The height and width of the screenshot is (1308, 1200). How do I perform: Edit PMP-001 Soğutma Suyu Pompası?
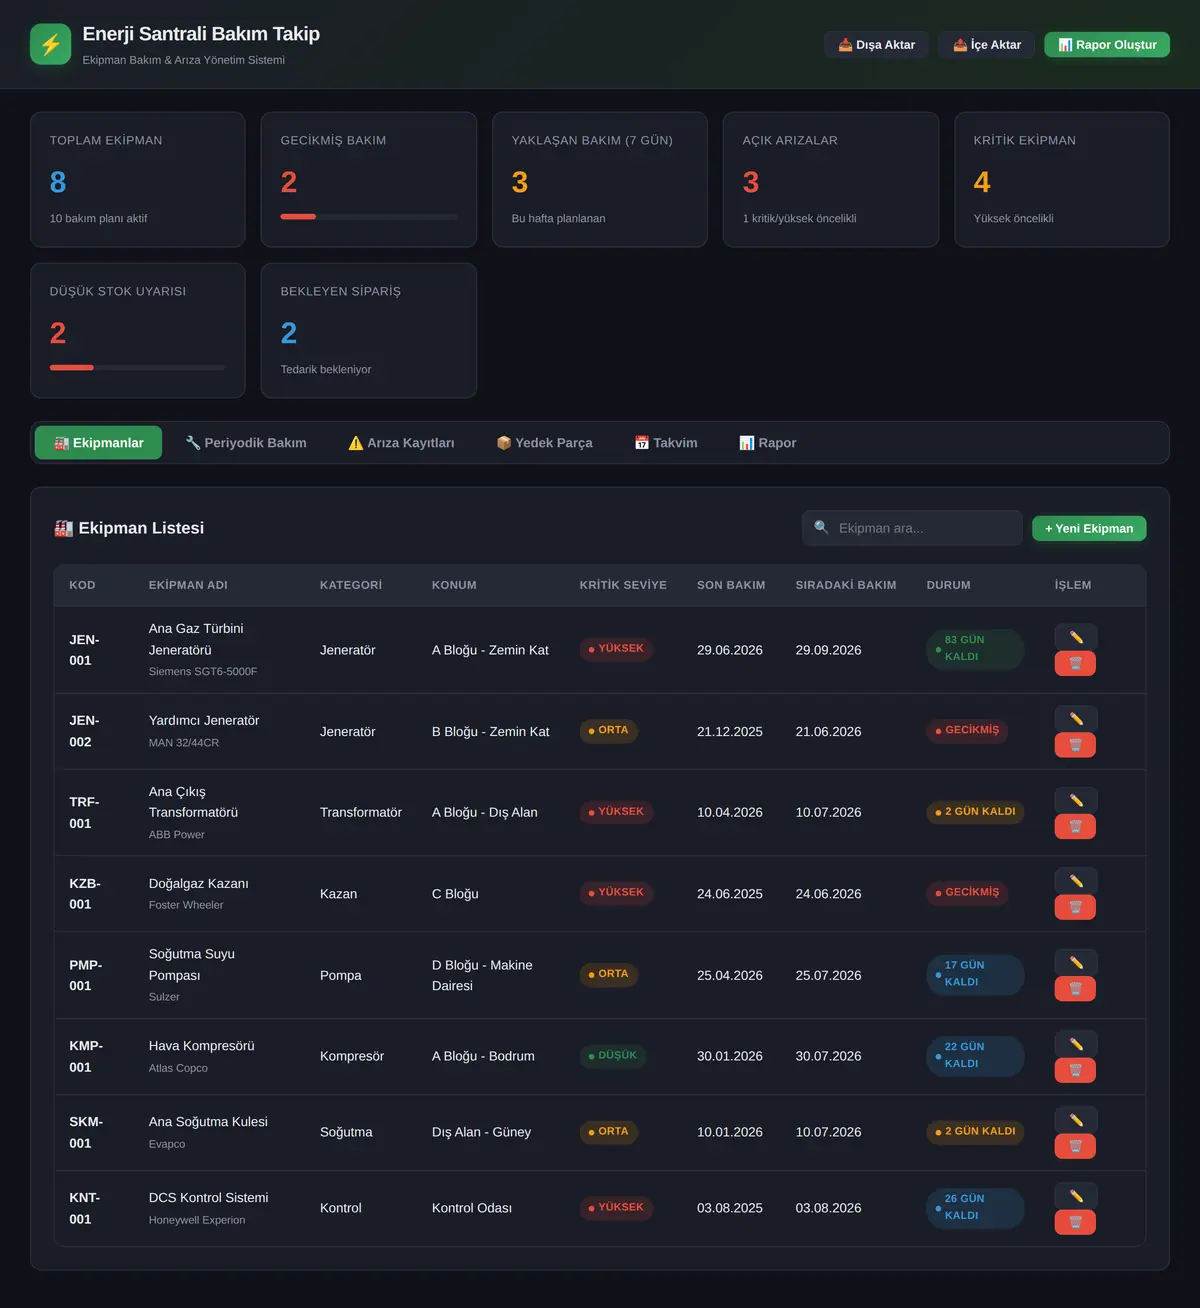(x=1075, y=962)
